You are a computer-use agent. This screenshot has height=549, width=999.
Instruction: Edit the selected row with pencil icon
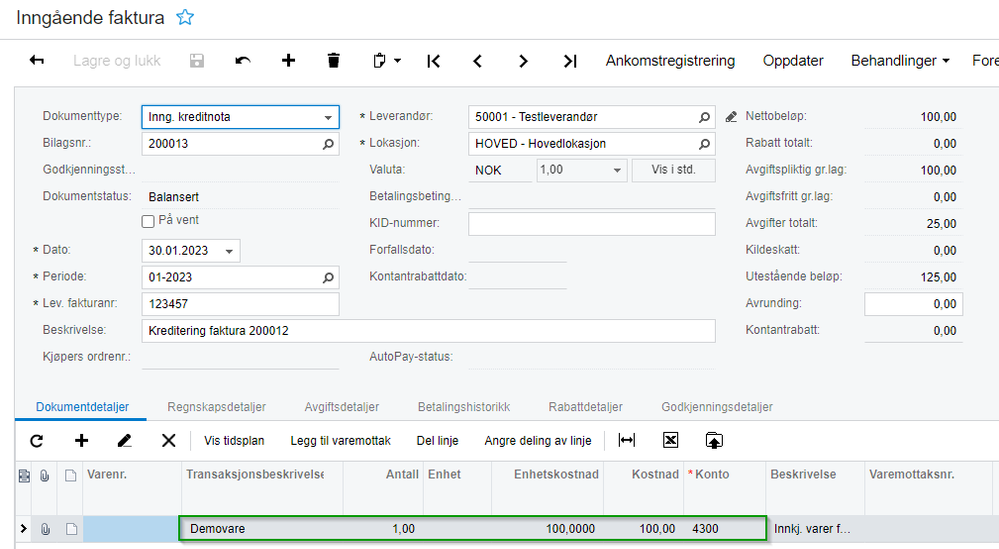(x=125, y=441)
